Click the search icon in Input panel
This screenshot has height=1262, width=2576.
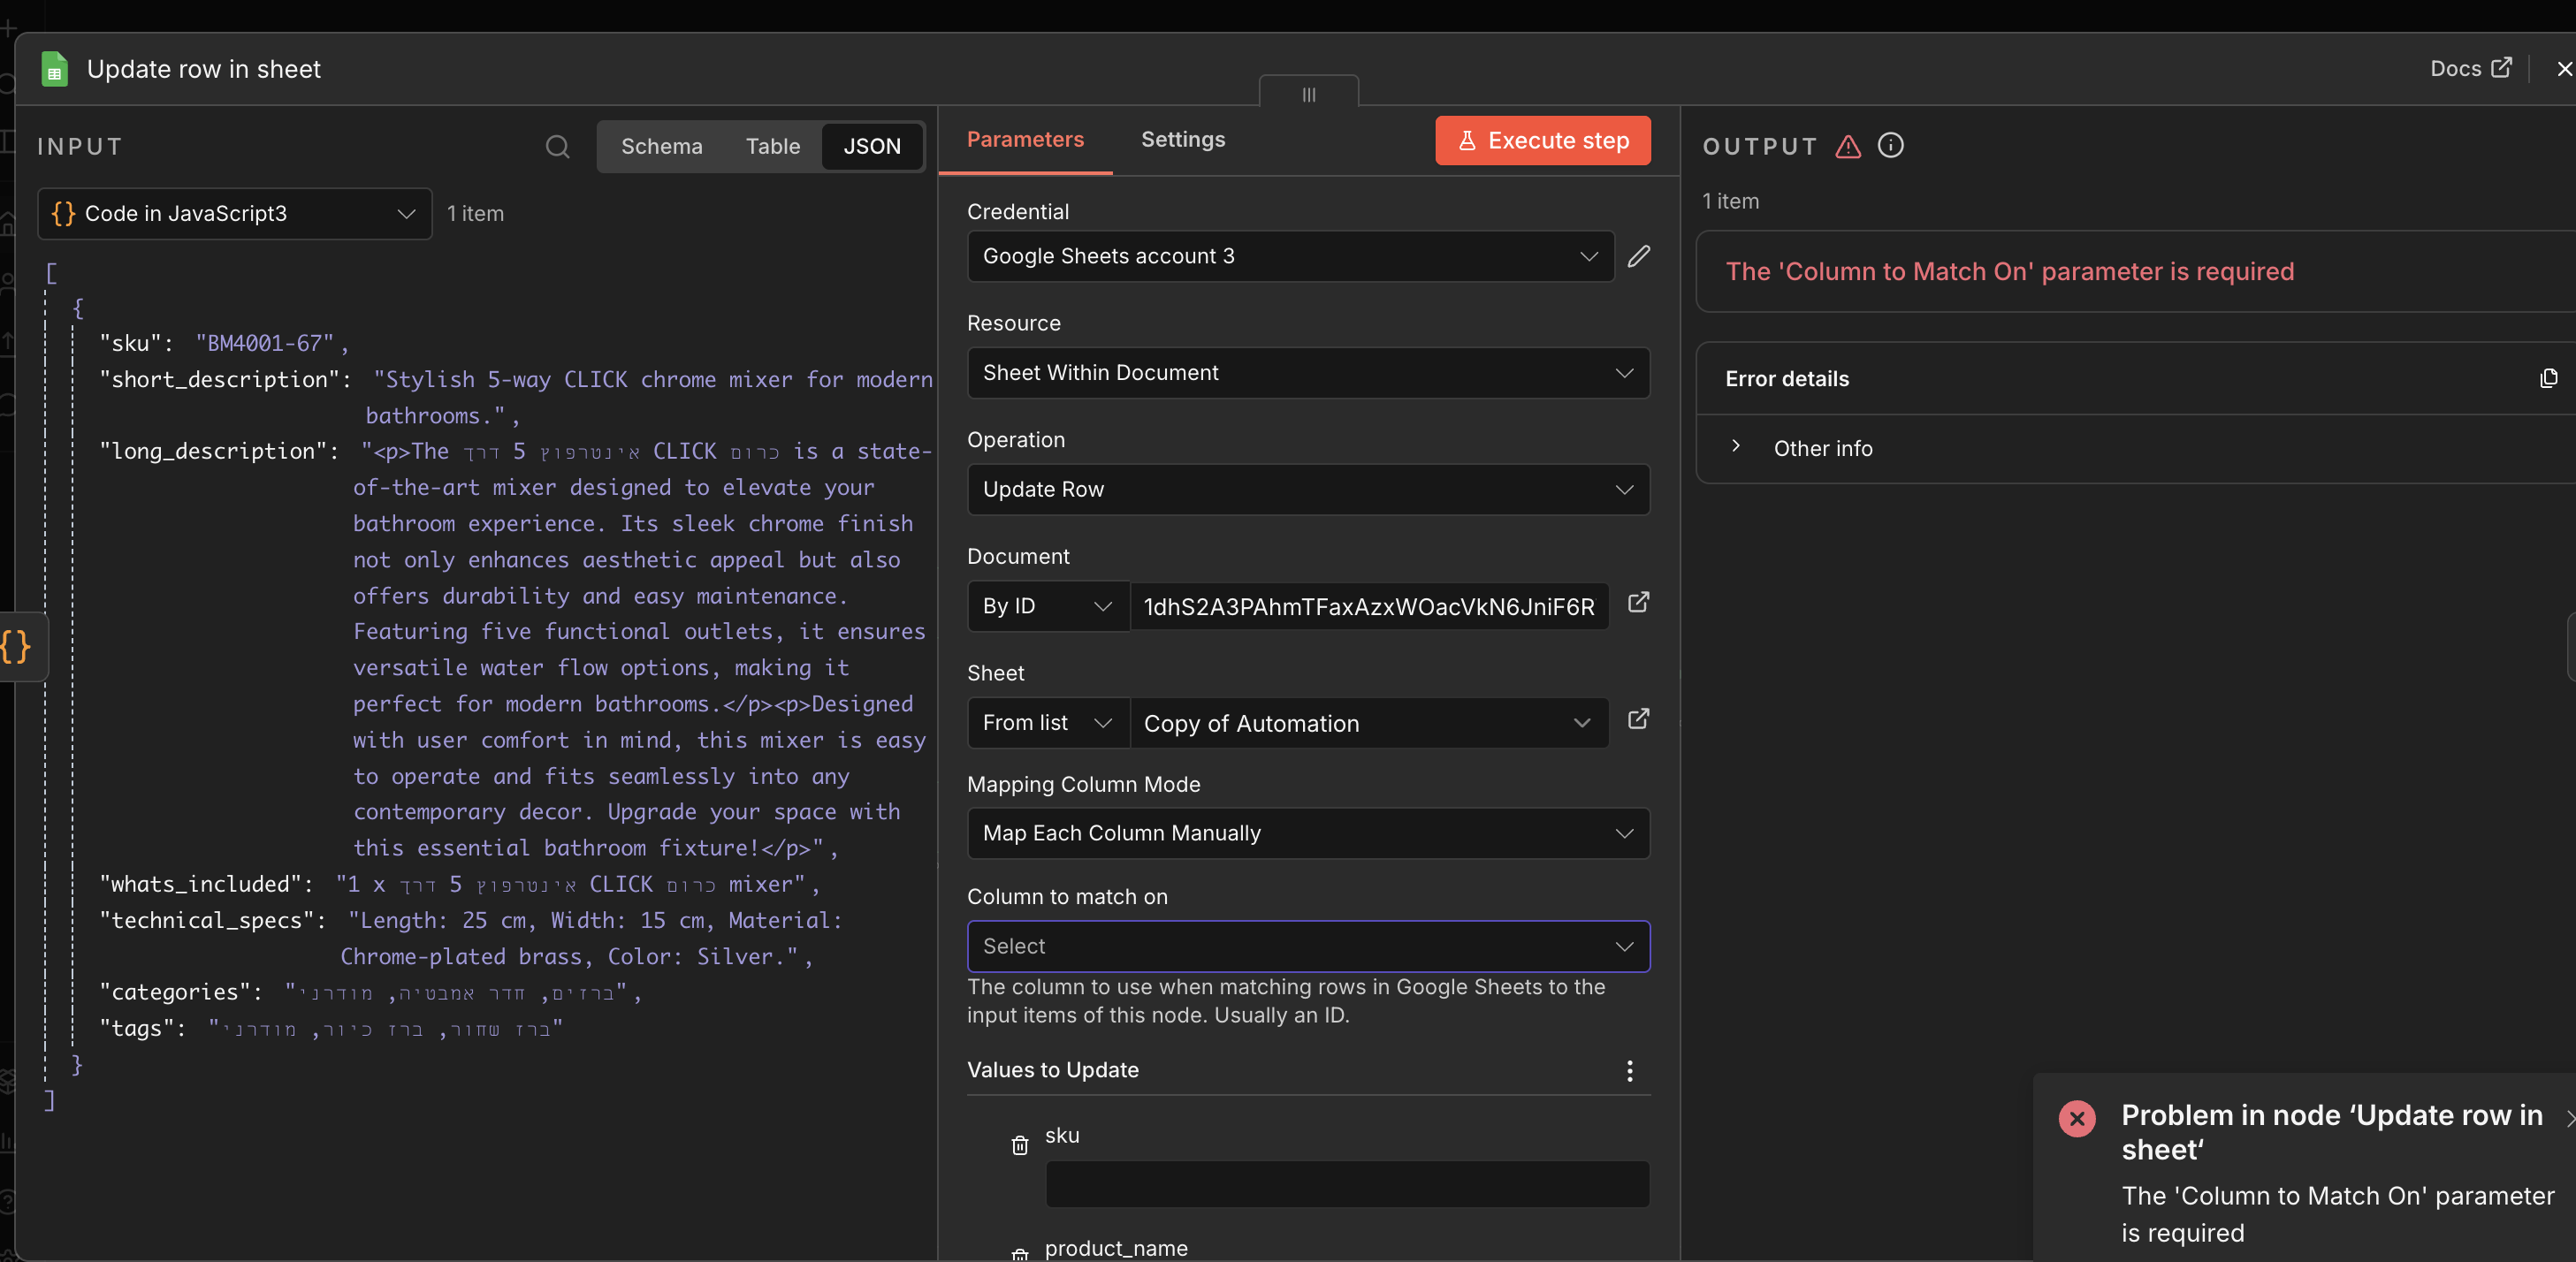pyautogui.click(x=557, y=147)
